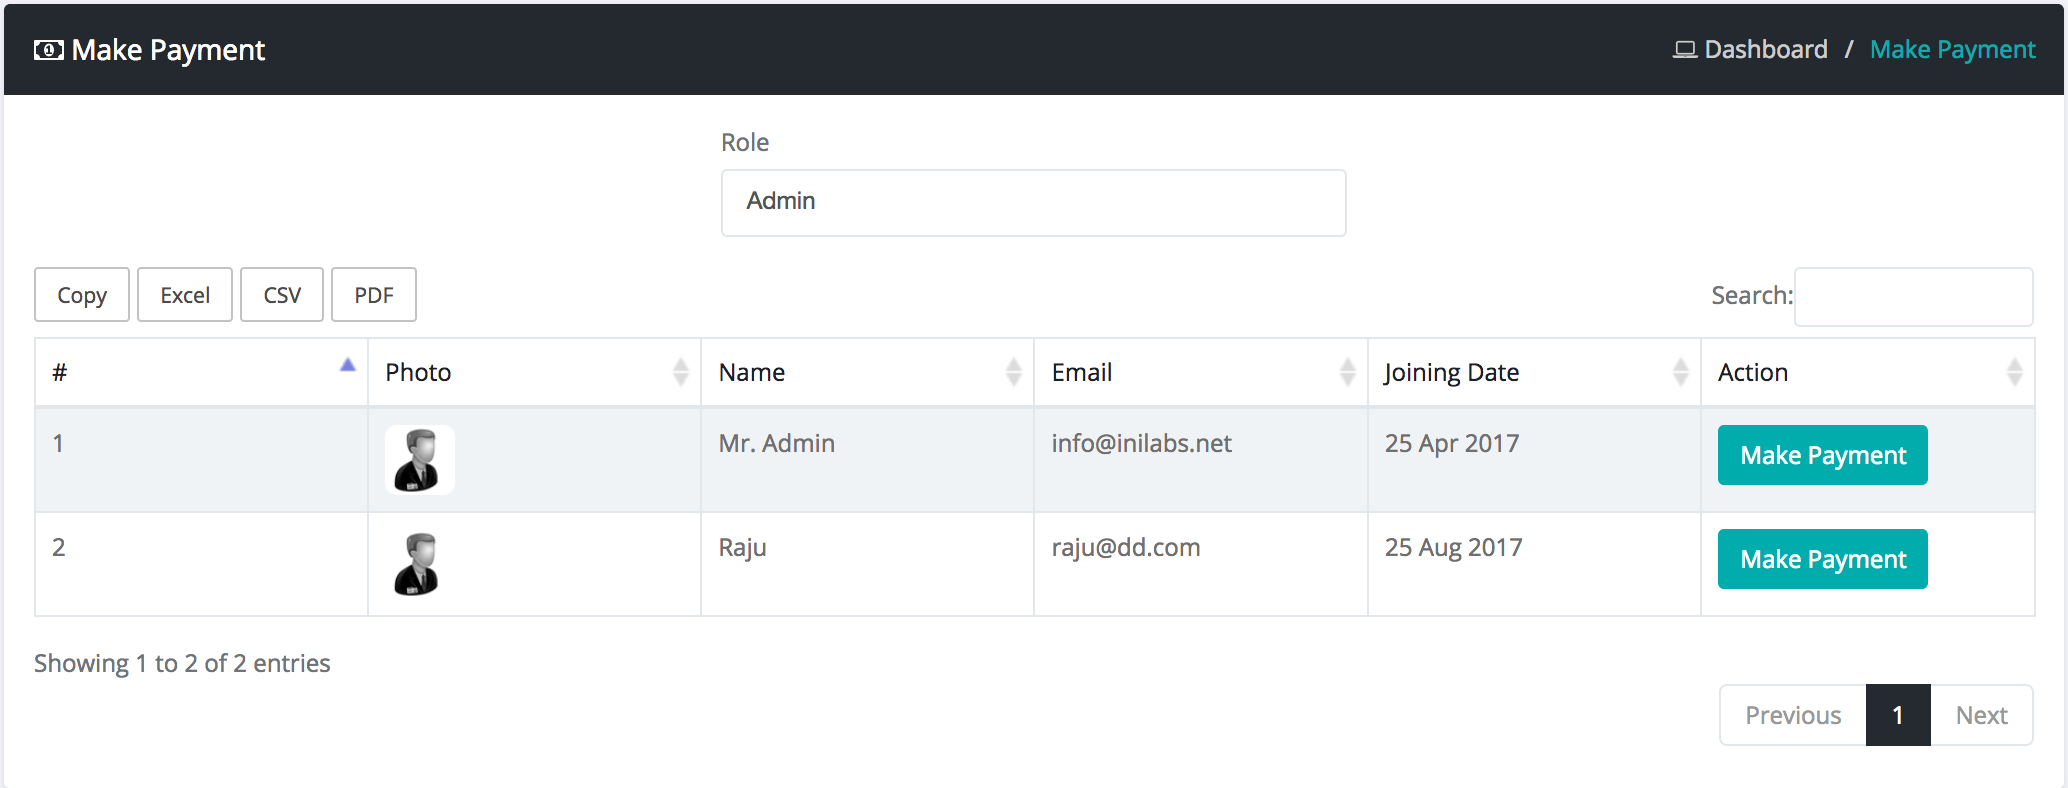This screenshot has height=788, width=2068.
Task: Click the Email column sort arrows
Action: tap(1347, 372)
